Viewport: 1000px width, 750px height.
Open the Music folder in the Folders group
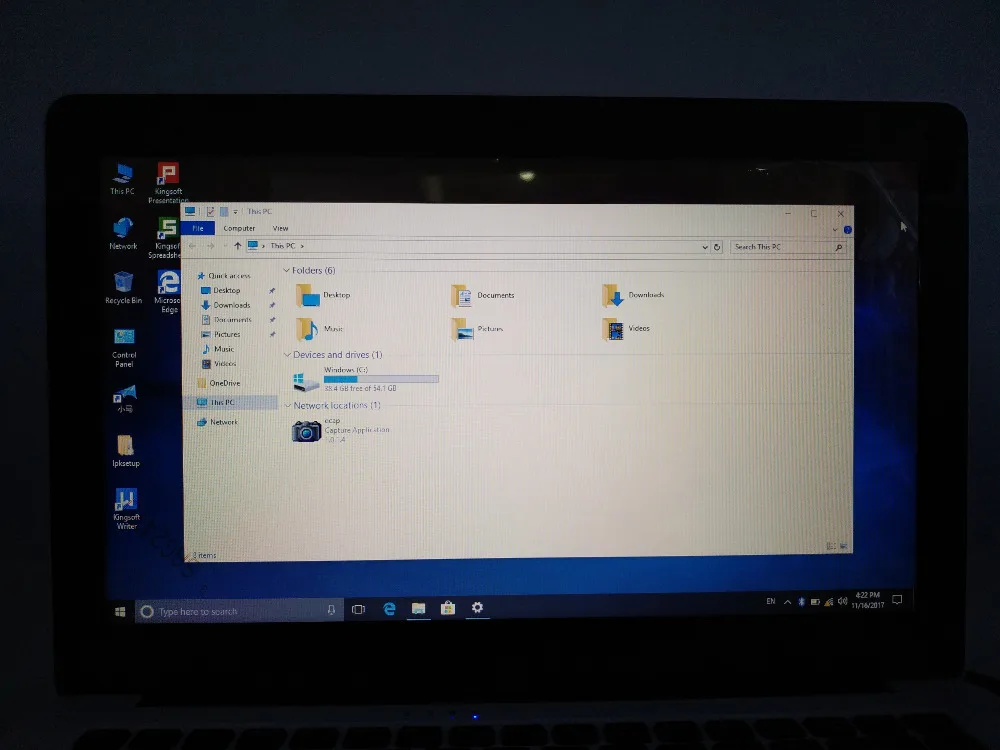pos(320,329)
